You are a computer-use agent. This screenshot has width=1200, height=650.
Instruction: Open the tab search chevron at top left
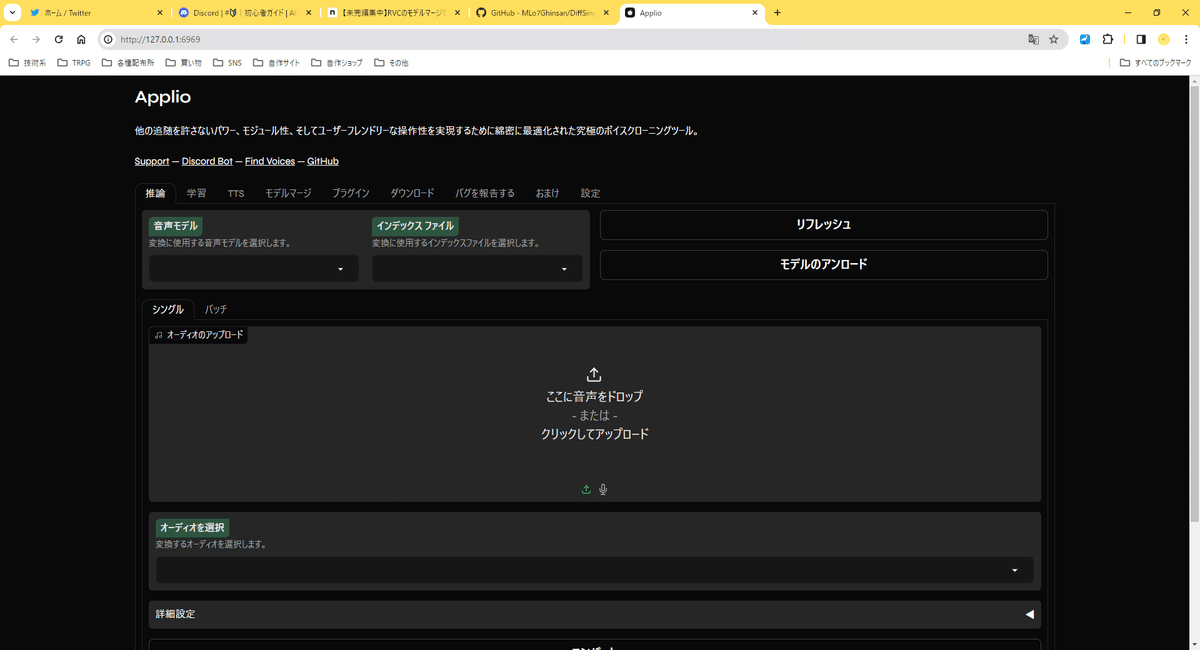tap(11, 13)
